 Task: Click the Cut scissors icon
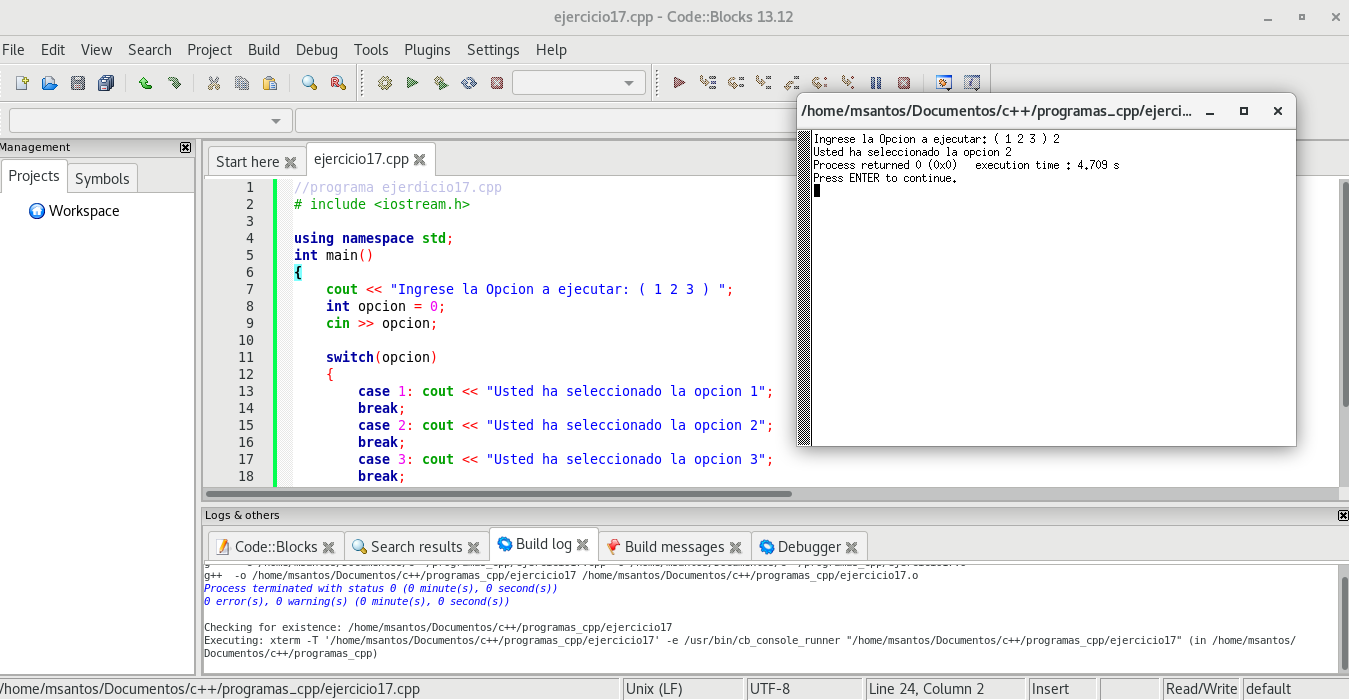pyautogui.click(x=213, y=83)
